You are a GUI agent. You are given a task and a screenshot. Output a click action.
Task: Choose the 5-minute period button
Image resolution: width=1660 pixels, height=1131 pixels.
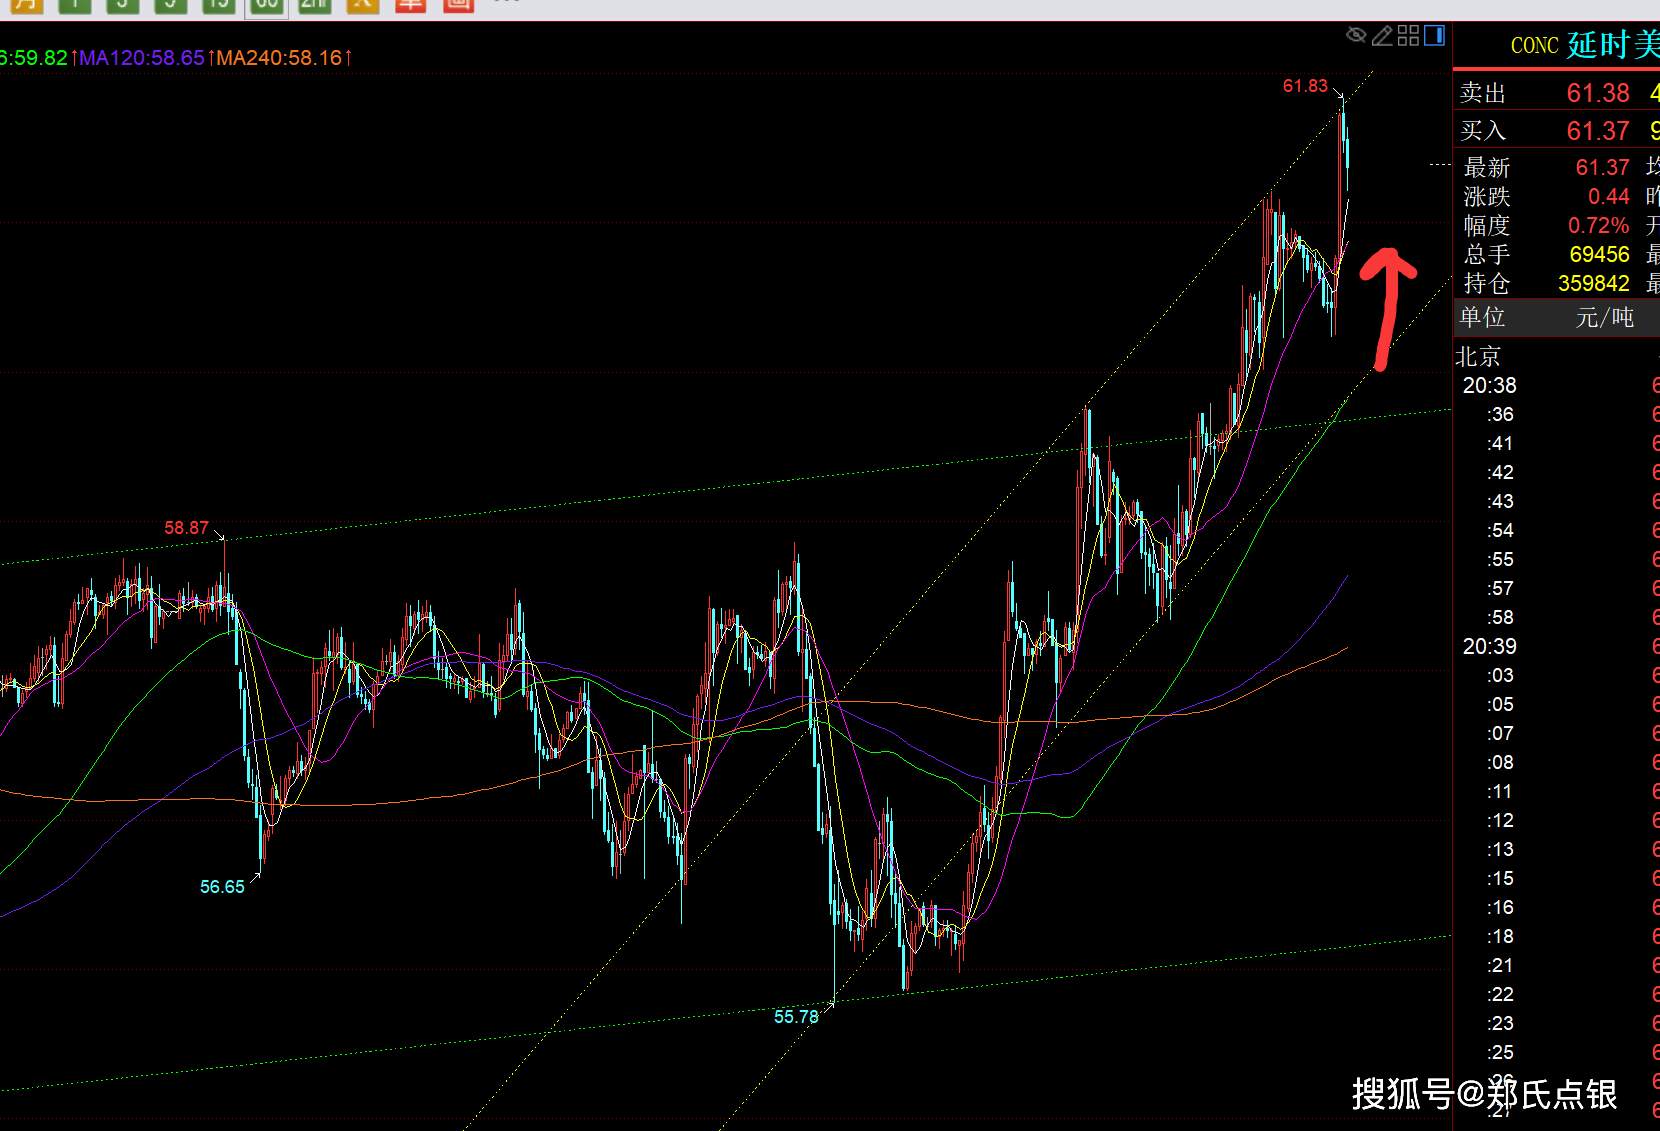[x=170, y=5]
